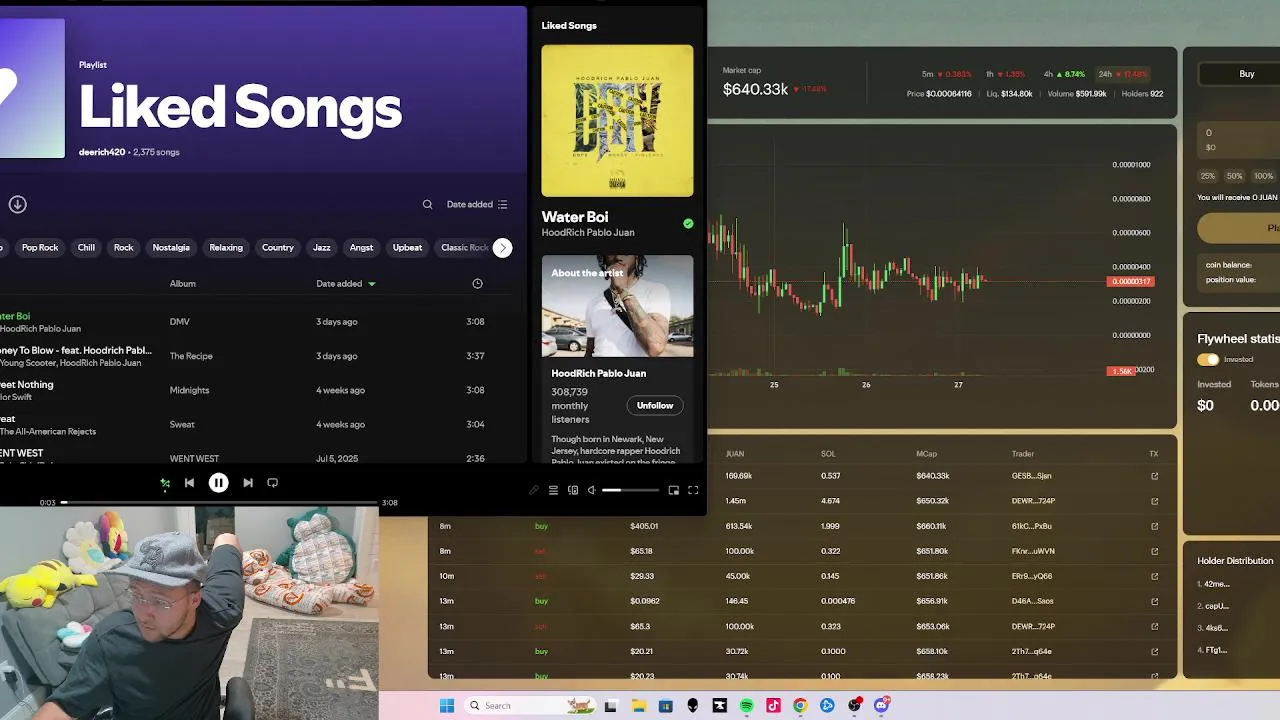This screenshot has height=720, width=1280.
Task: Select the Angst genre filter
Action: tap(361, 247)
